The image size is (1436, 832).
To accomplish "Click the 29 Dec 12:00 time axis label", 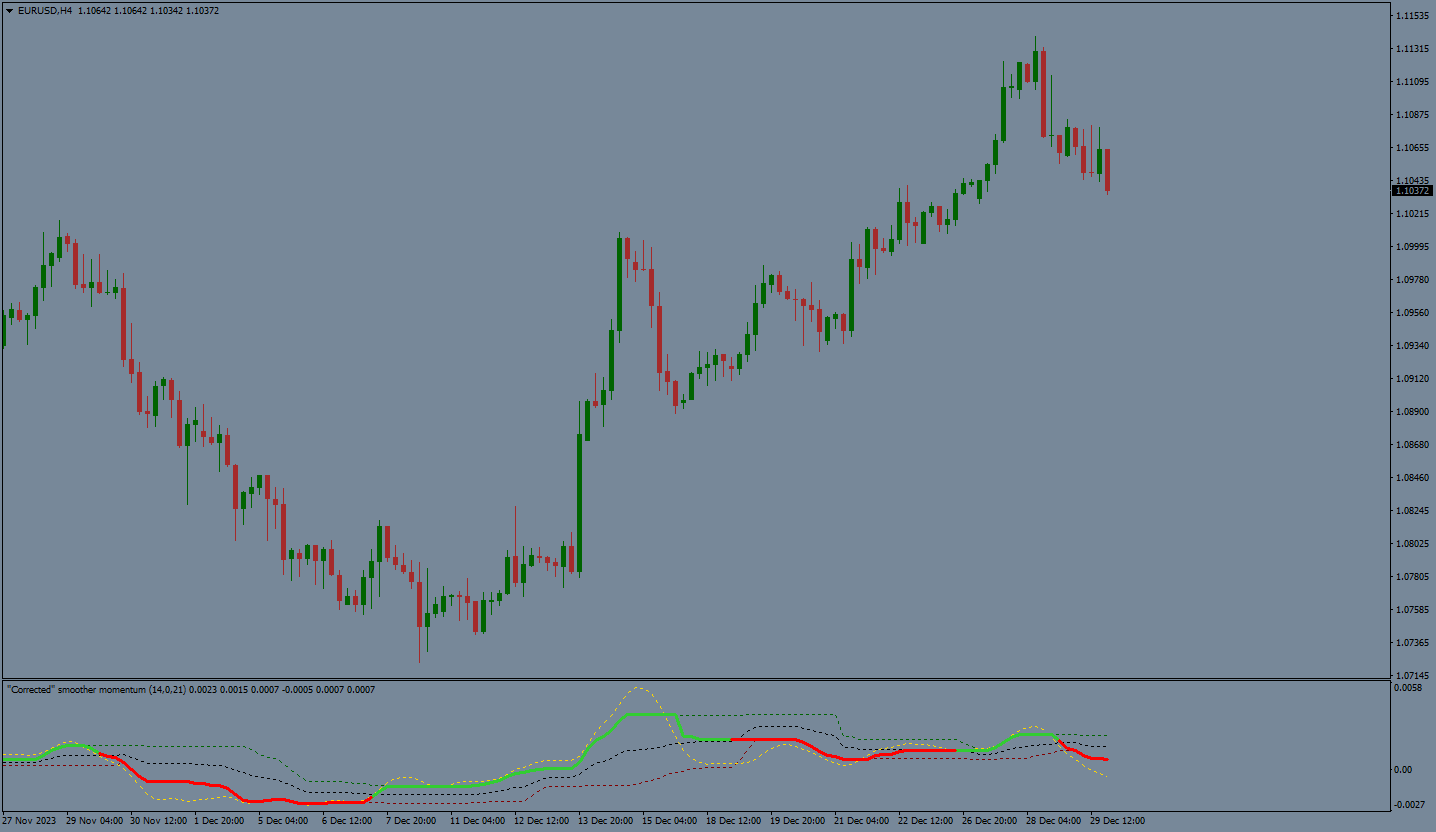I will (1118, 820).
